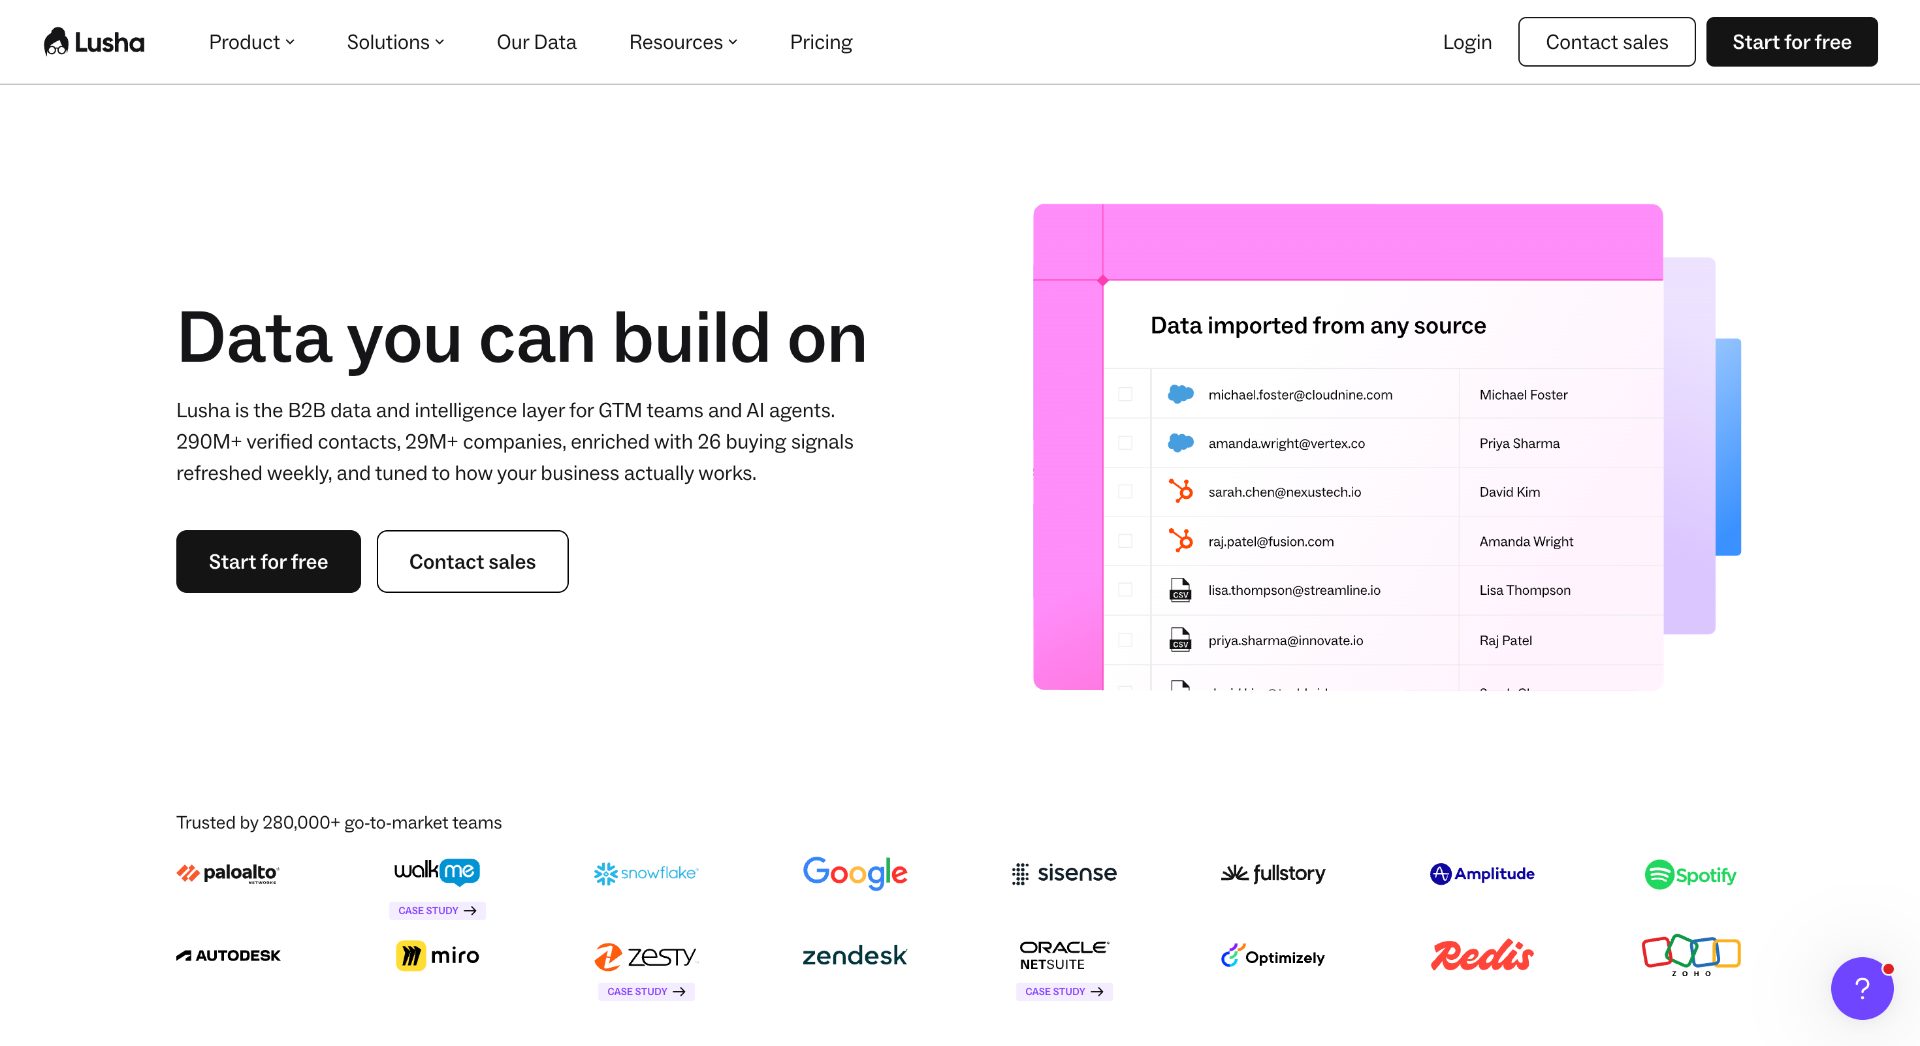Image resolution: width=1920 pixels, height=1046 pixels.
Task: Expand the Product dropdown menu
Action: [252, 42]
